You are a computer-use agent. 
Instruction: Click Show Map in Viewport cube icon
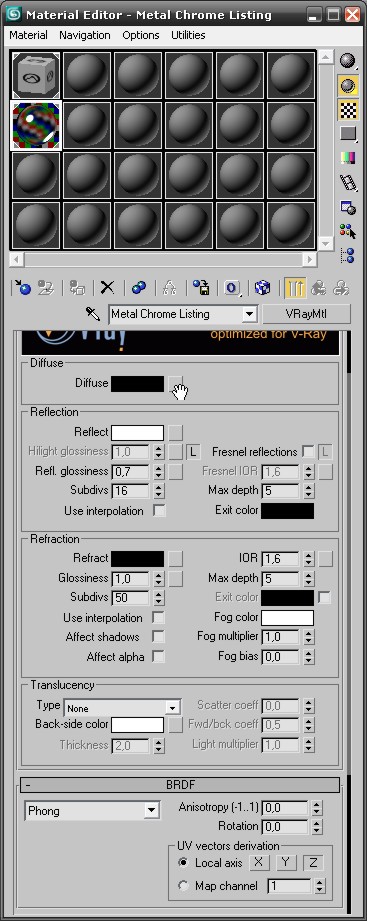pyautogui.click(x=262, y=287)
